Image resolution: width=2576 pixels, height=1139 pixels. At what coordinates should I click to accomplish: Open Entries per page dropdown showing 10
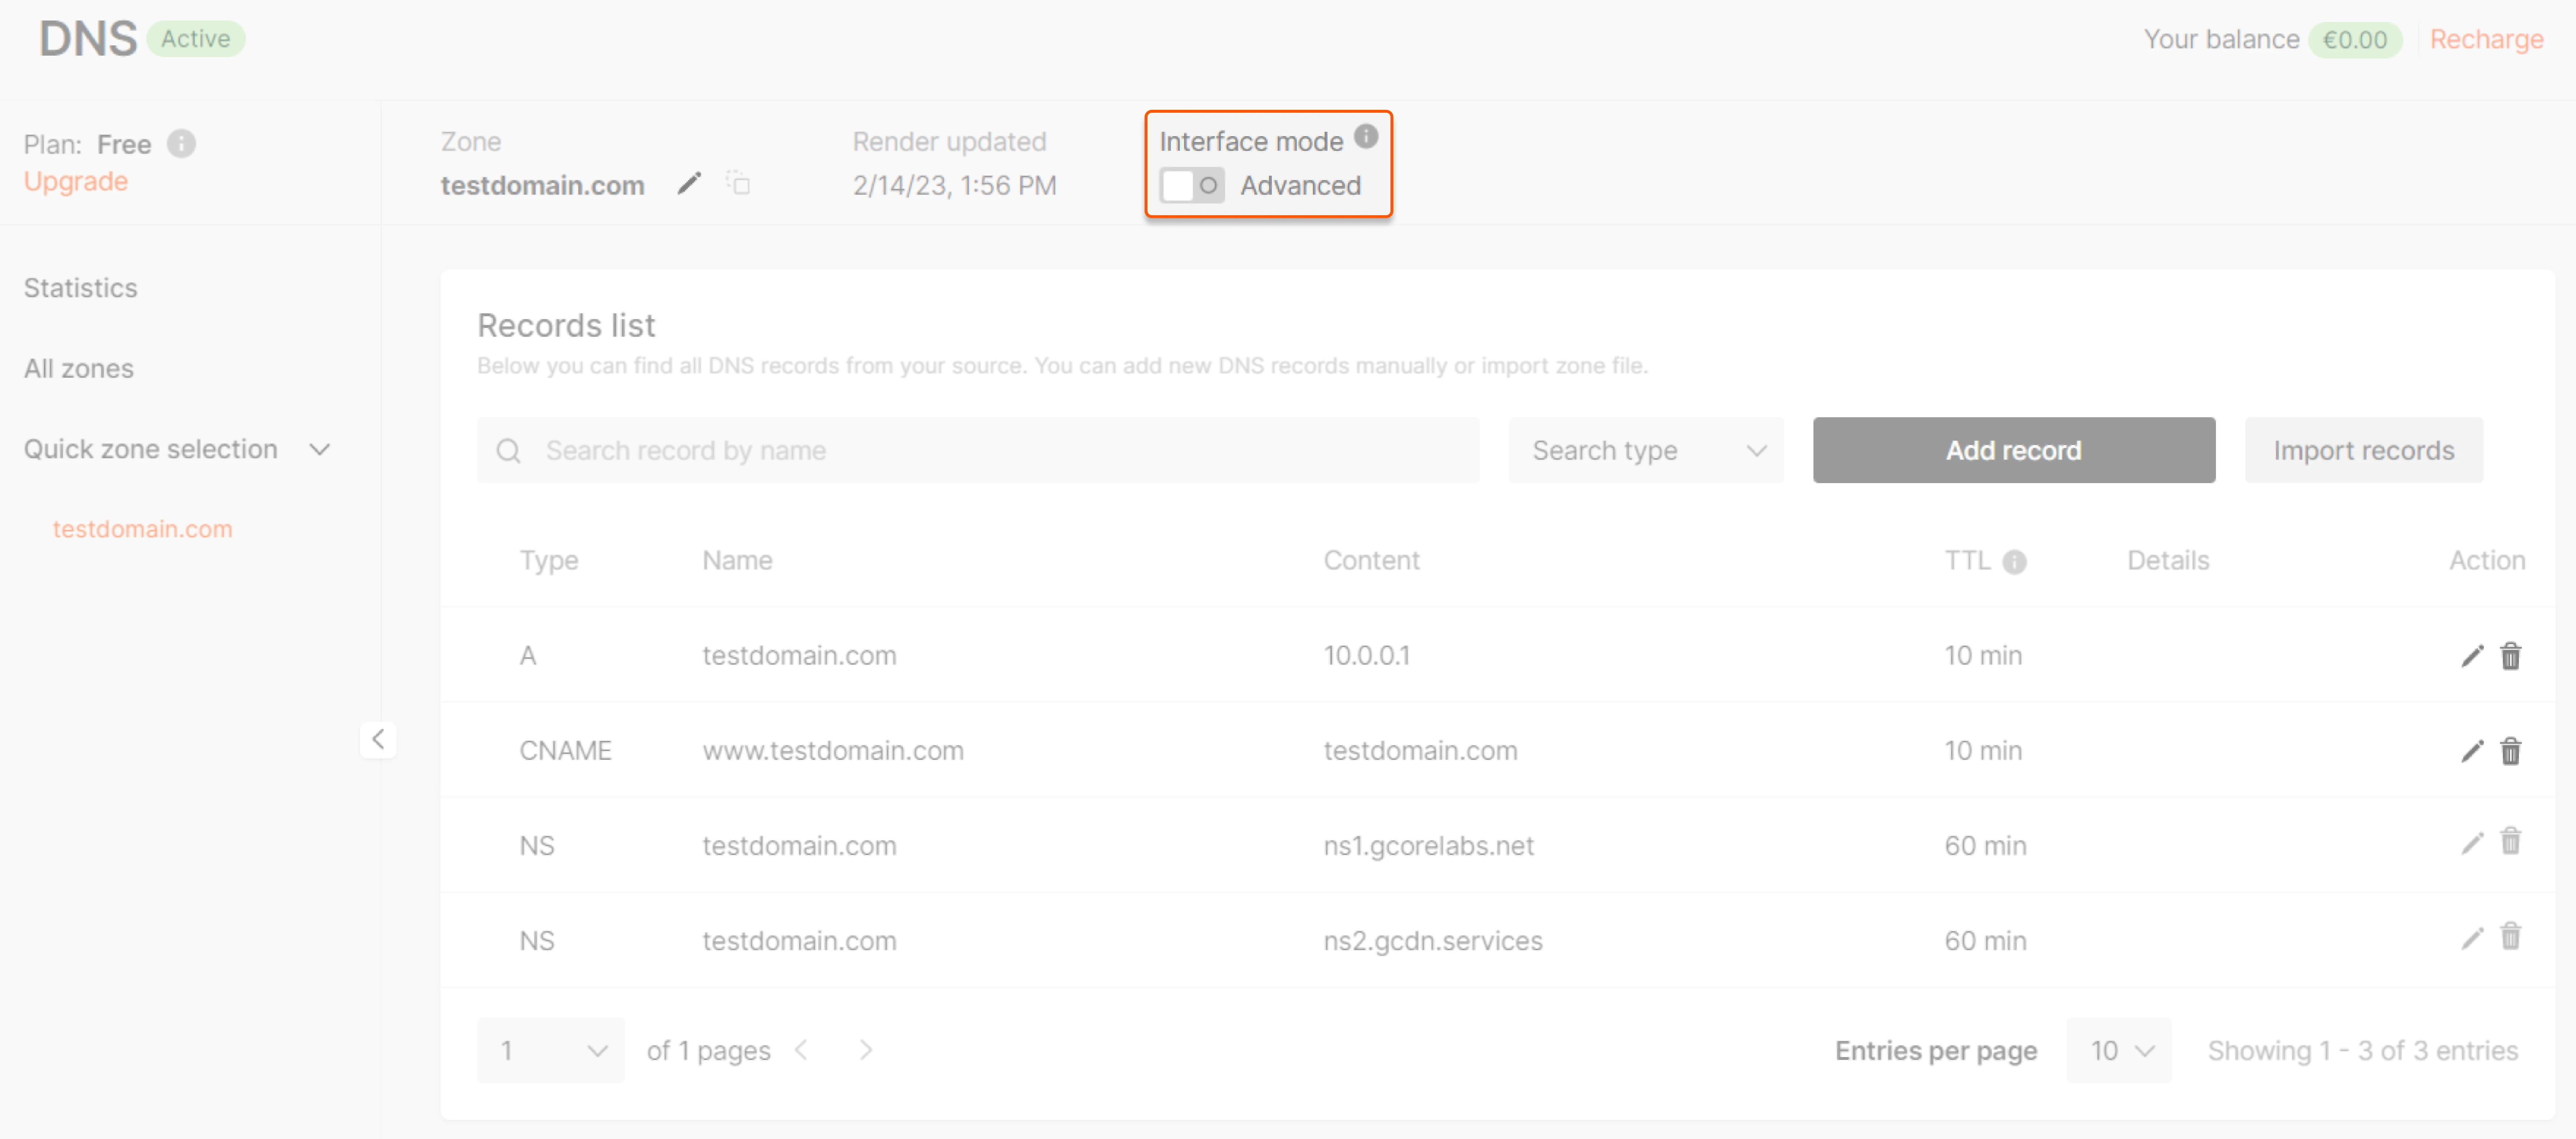2119,1050
